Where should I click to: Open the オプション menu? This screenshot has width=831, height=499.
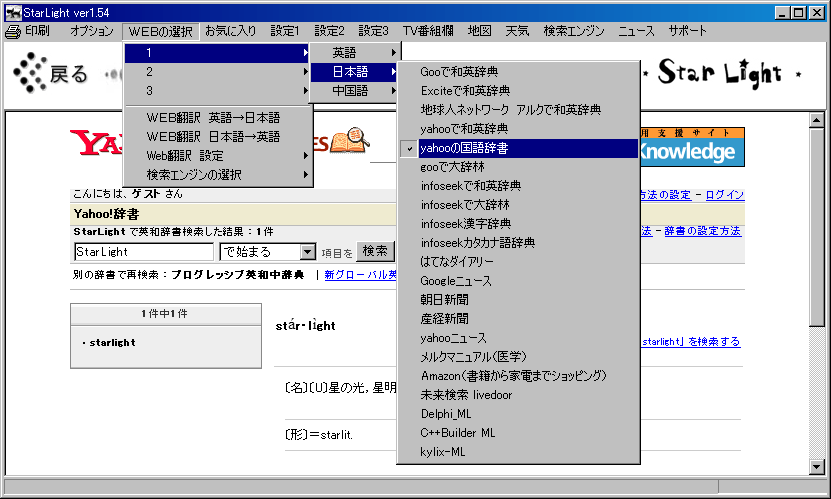[92, 31]
